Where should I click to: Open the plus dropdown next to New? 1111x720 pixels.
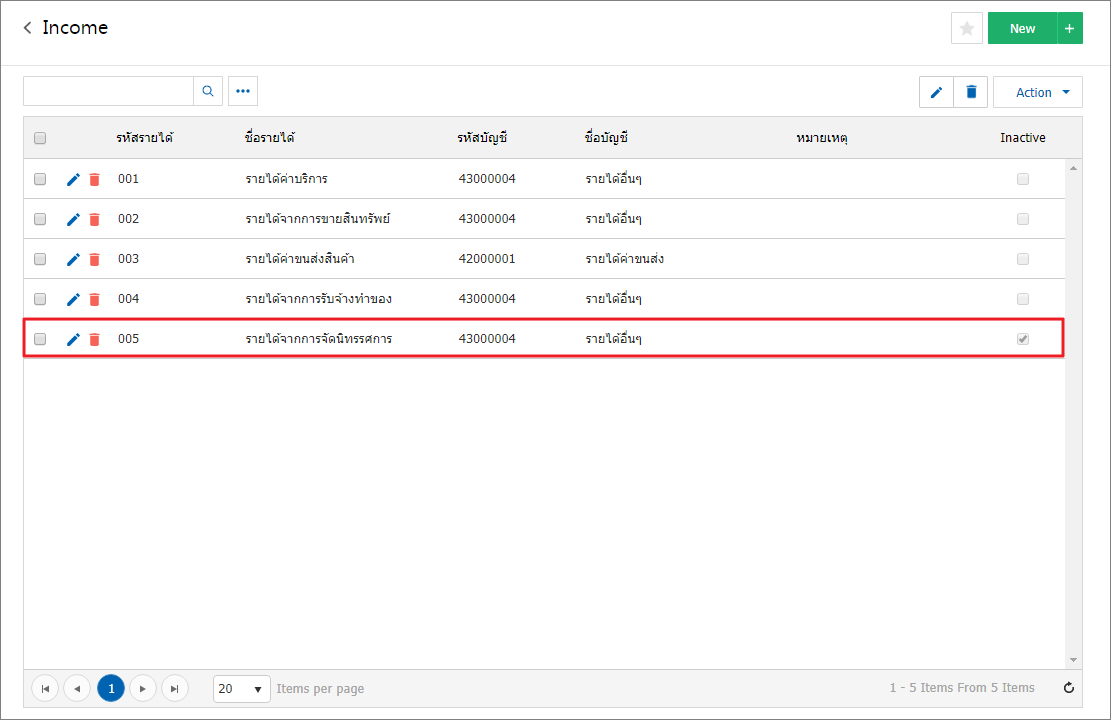tap(1070, 28)
